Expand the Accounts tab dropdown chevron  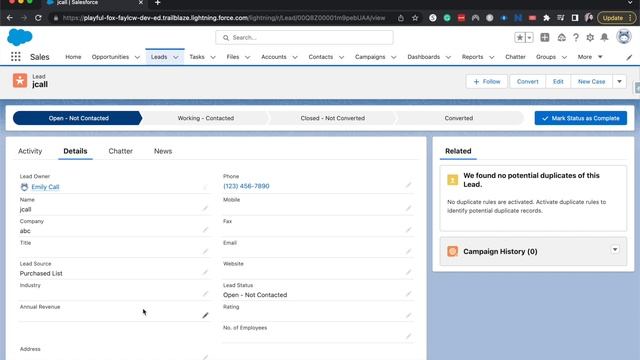295,57
